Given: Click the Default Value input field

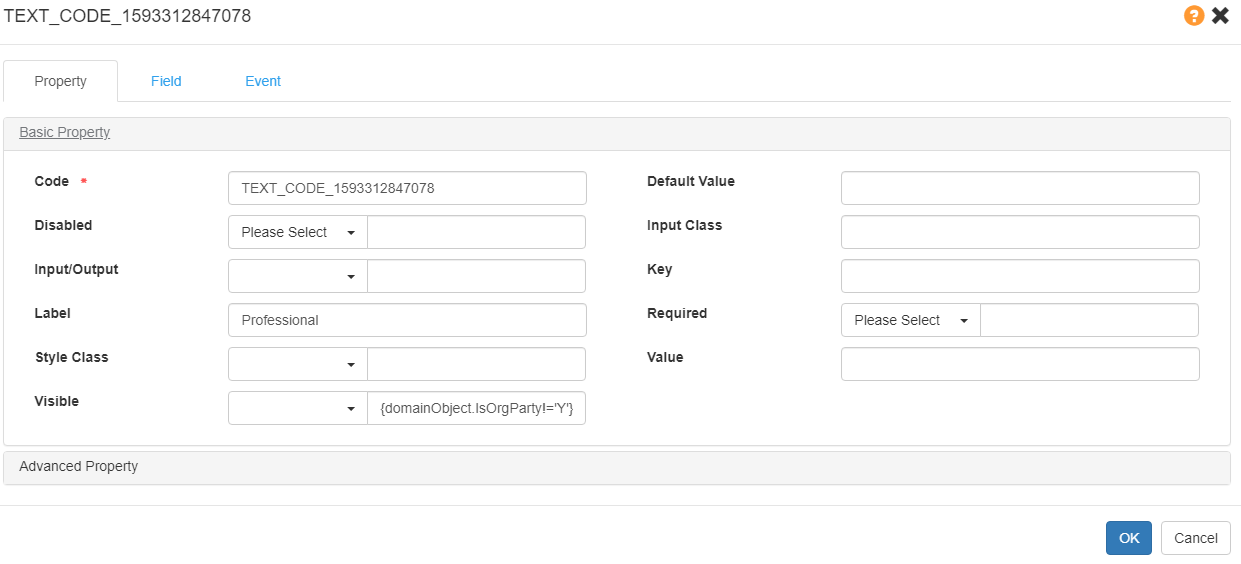Looking at the screenshot, I should tap(1019, 188).
